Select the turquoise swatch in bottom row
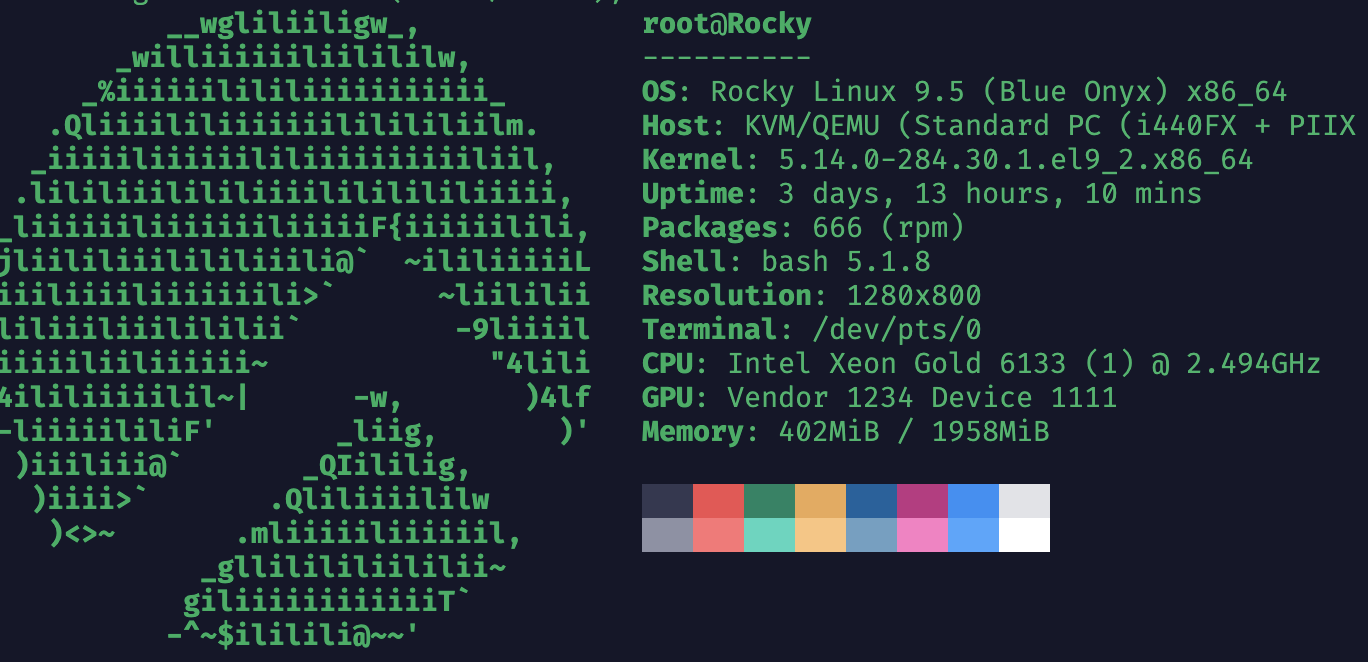This screenshot has width=1368, height=662. coord(769,535)
